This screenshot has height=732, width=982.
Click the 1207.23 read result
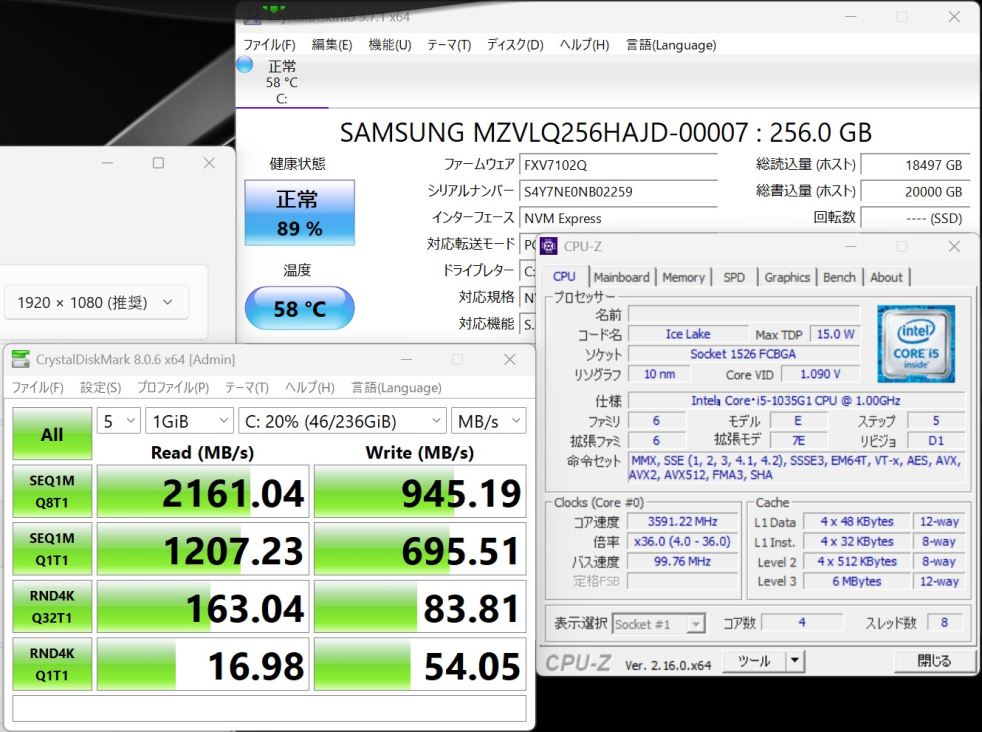[x=203, y=549]
